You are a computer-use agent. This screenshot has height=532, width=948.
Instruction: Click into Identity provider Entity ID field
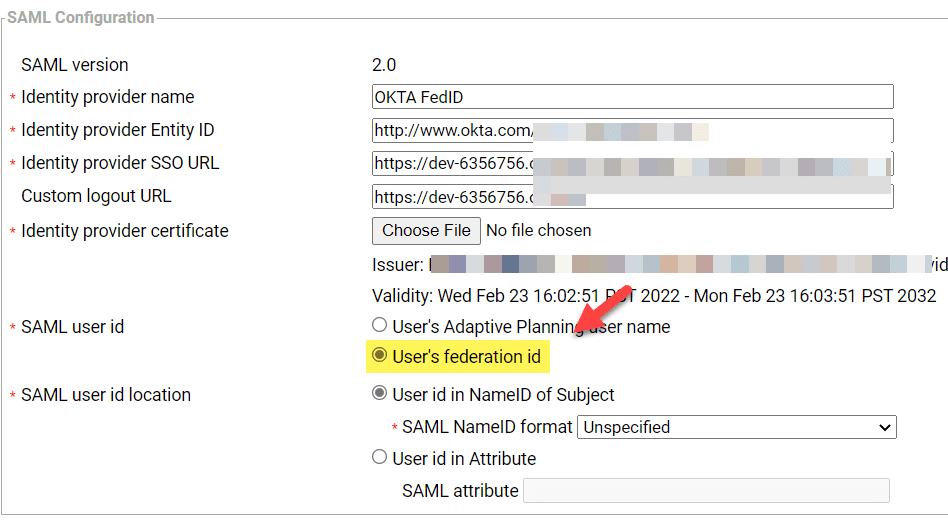coord(632,130)
